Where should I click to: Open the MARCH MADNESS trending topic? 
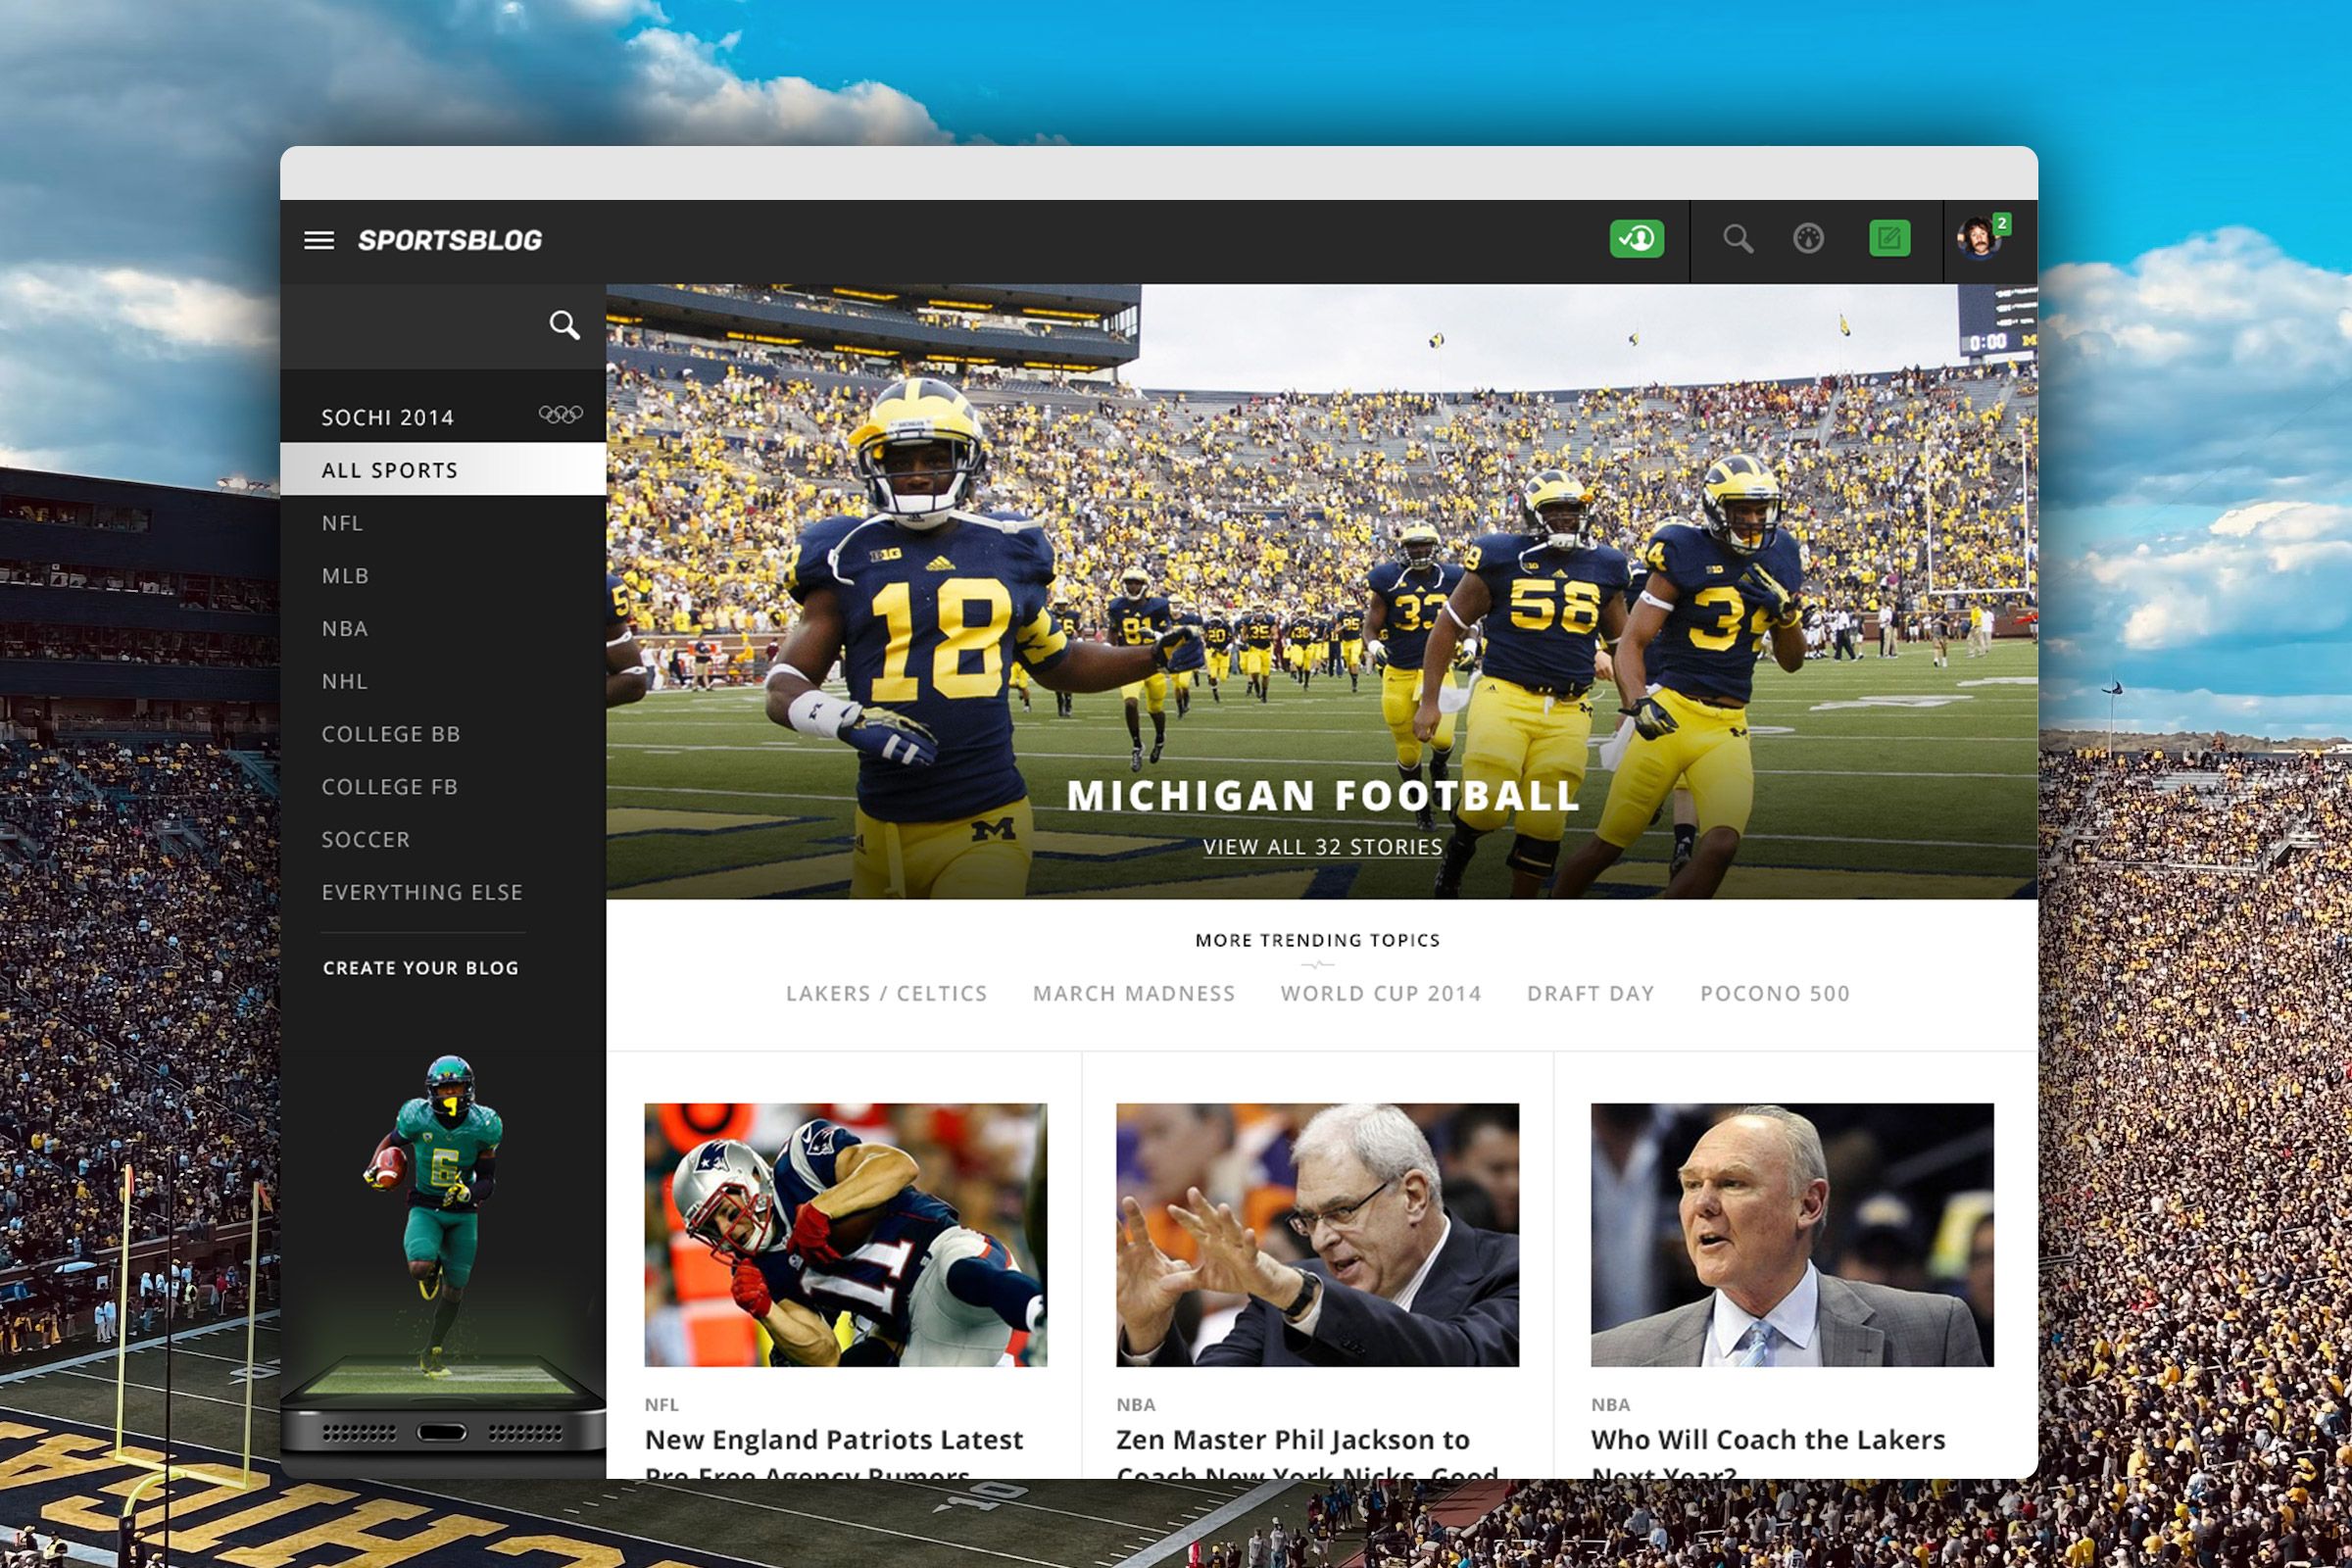click(x=1134, y=993)
